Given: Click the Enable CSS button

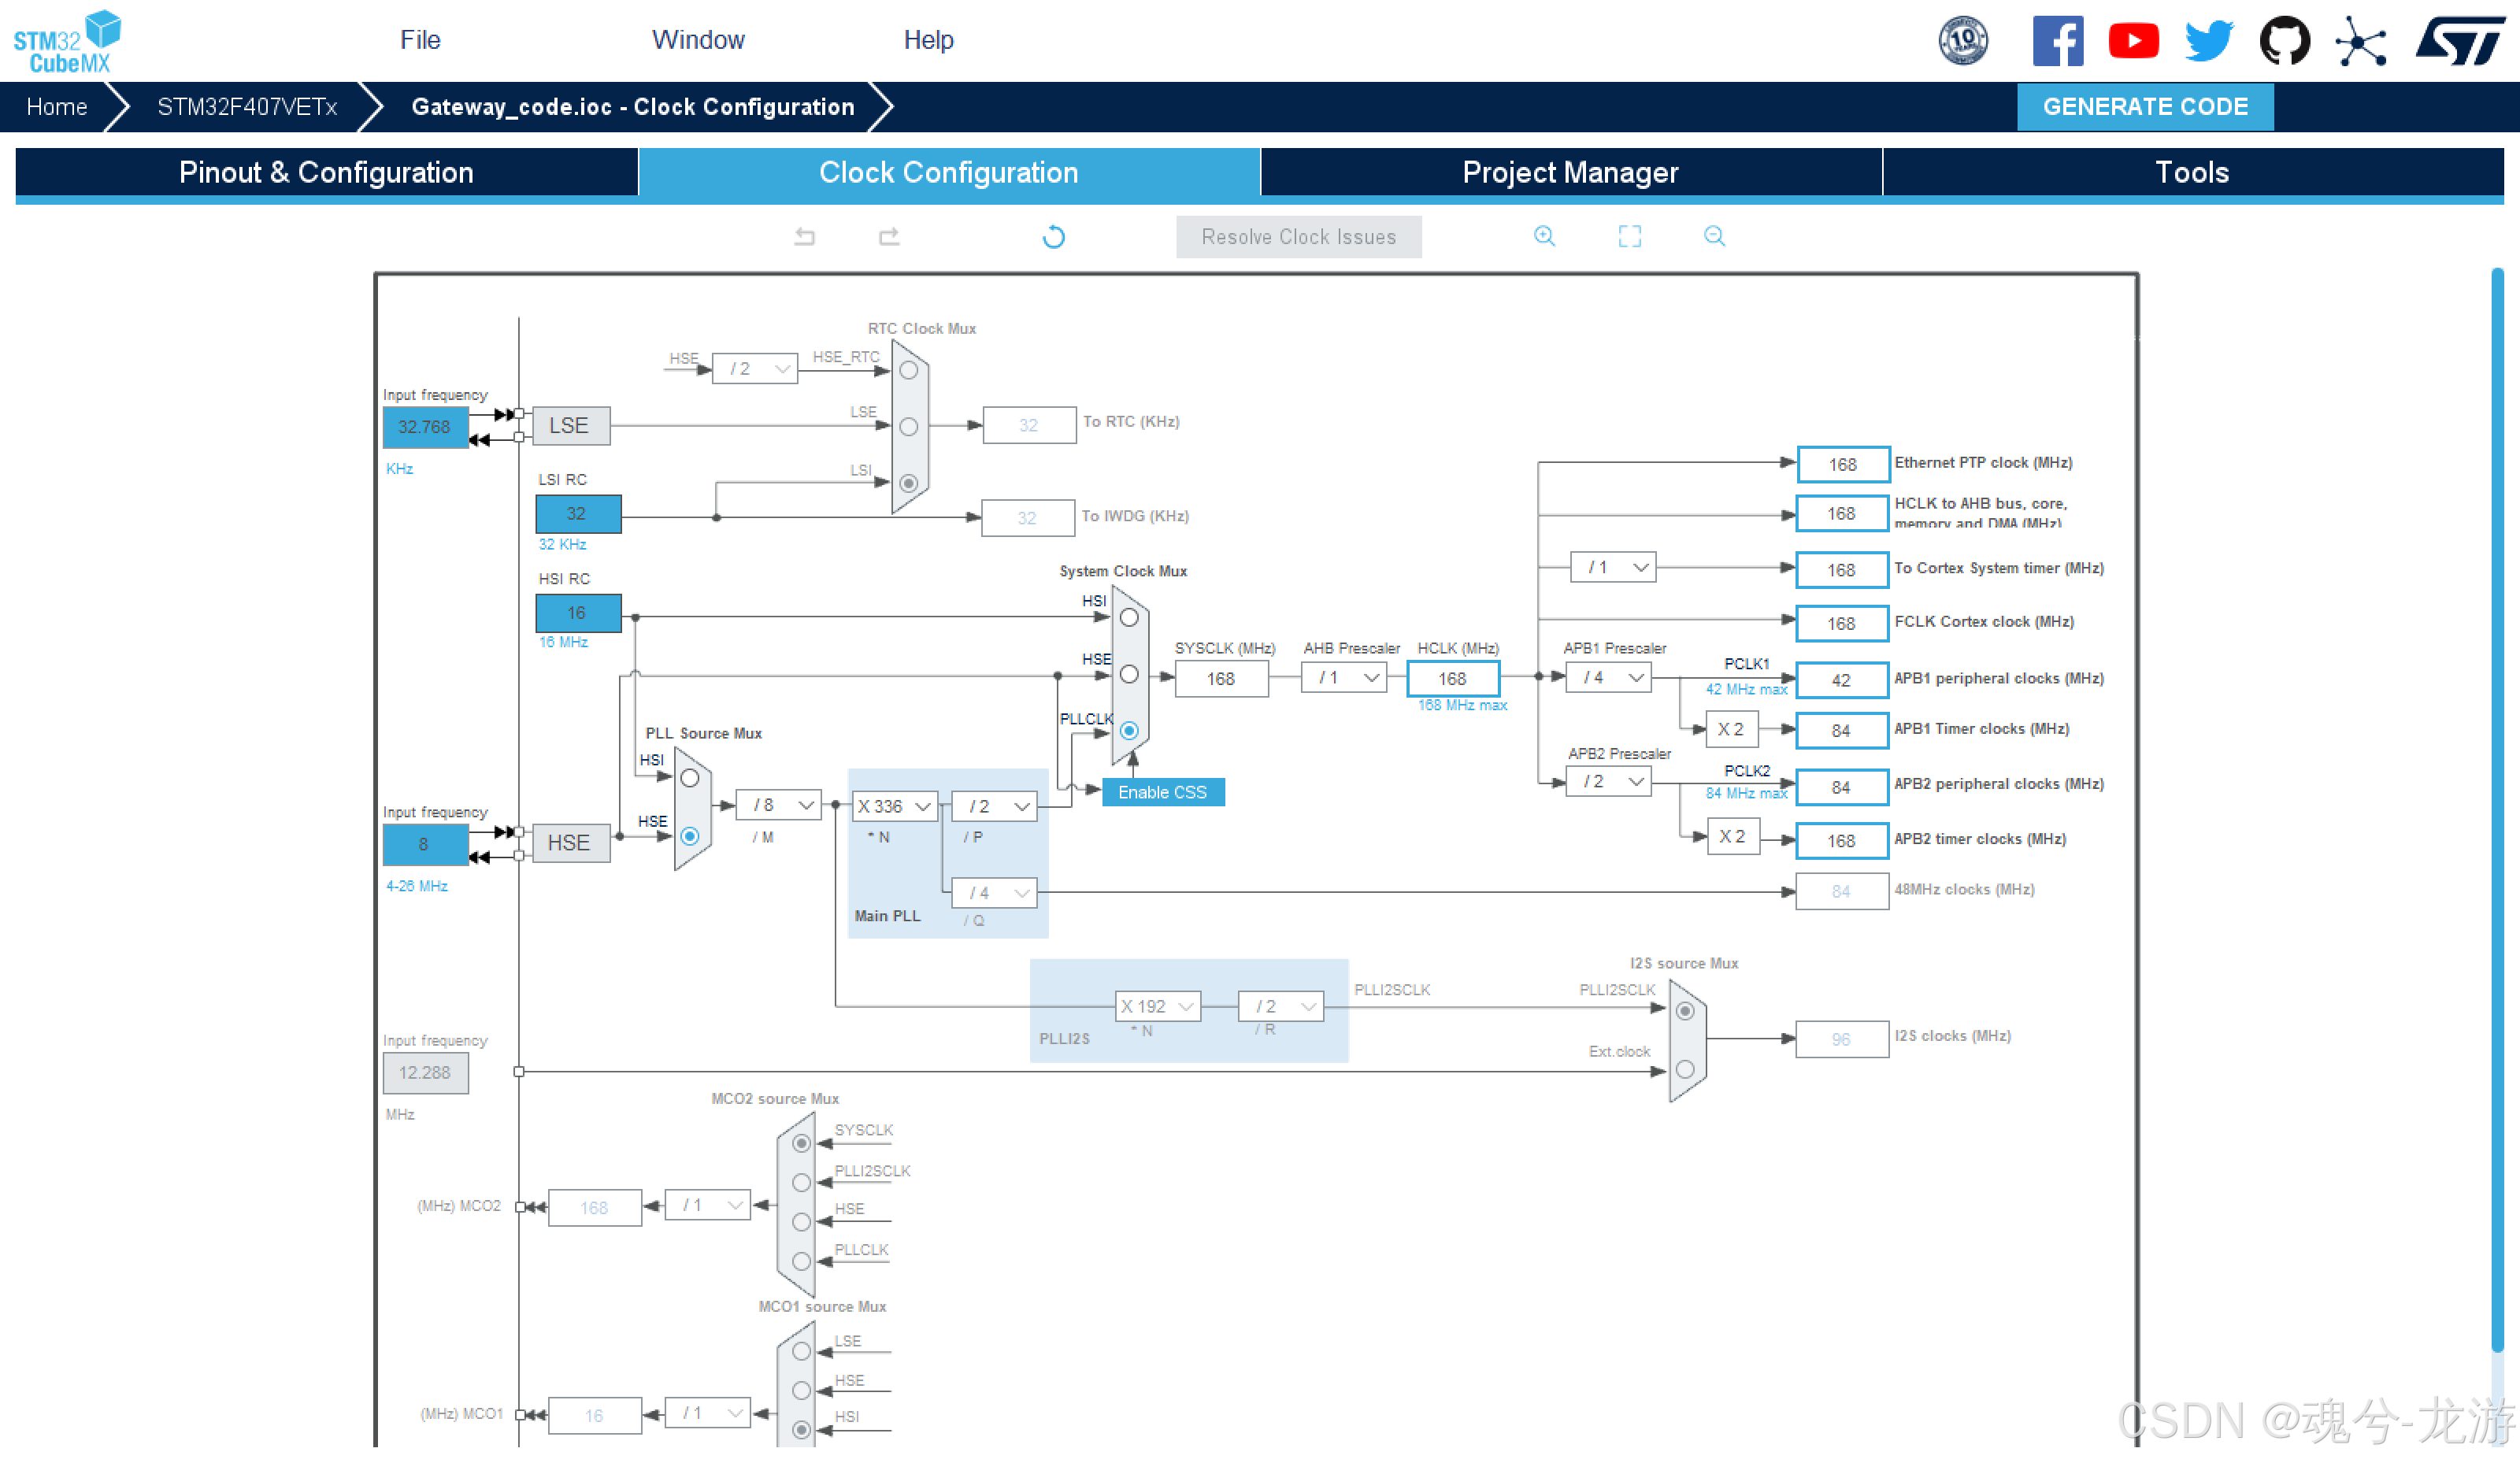Looking at the screenshot, I should click(x=1162, y=792).
